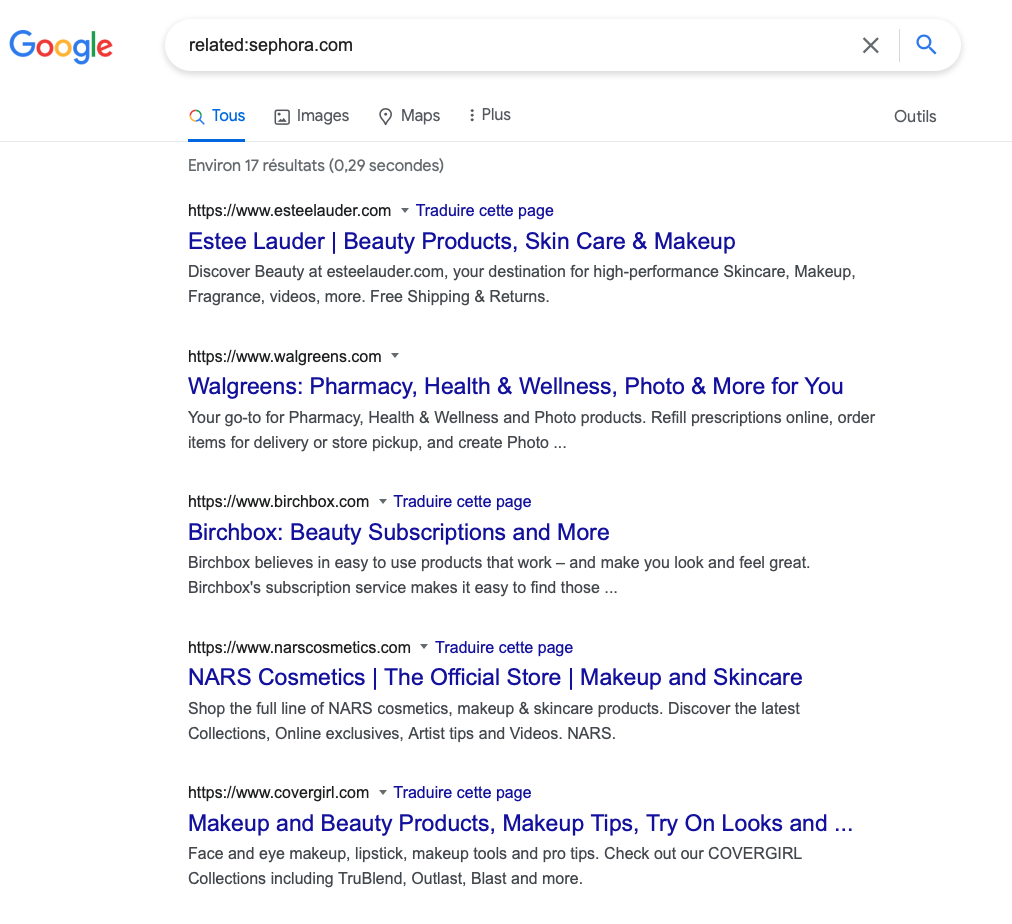Screen dimensions: 1012x924
Task: Open the NARS Cosmetics Official Store result
Action: (495, 678)
